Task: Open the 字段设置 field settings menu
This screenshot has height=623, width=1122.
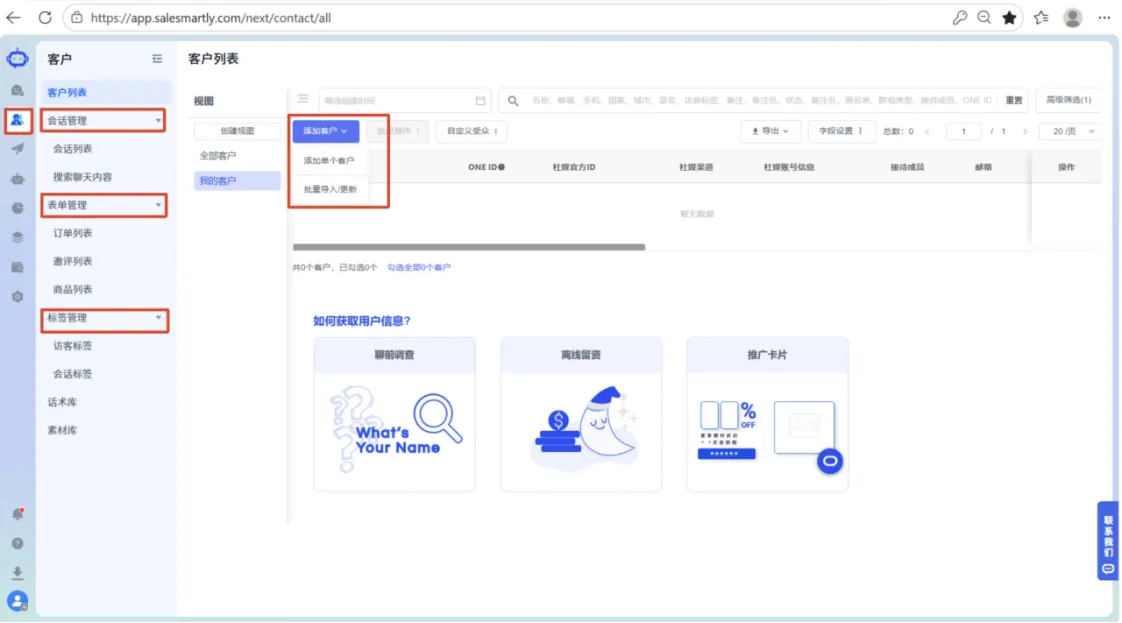Action: pos(842,131)
